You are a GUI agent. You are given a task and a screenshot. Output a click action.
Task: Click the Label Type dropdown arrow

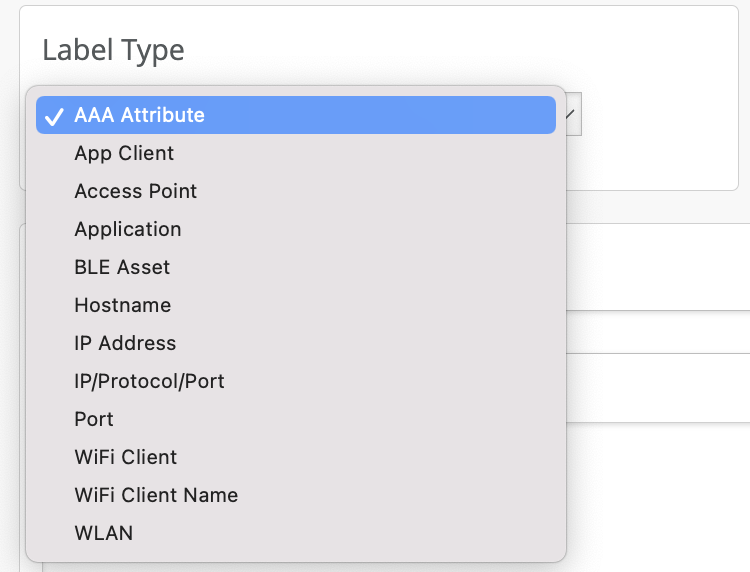(x=570, y=115)
